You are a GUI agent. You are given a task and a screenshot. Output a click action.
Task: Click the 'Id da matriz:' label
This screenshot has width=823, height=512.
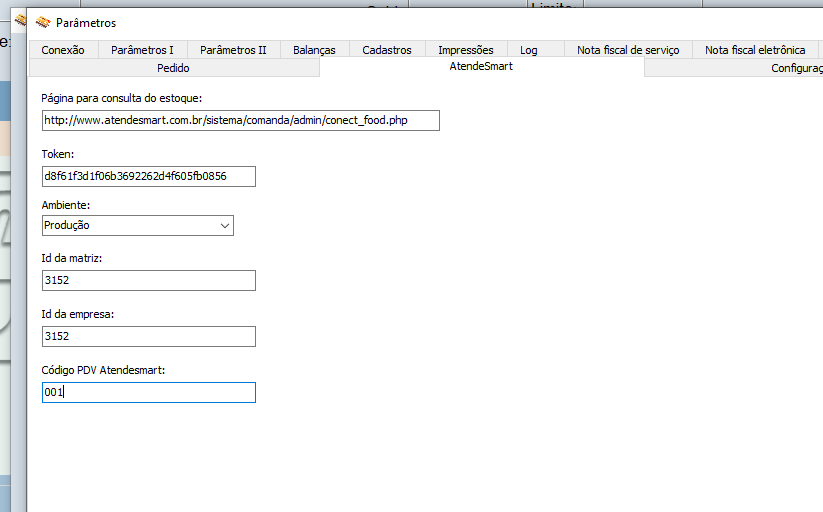pos(72,258)
